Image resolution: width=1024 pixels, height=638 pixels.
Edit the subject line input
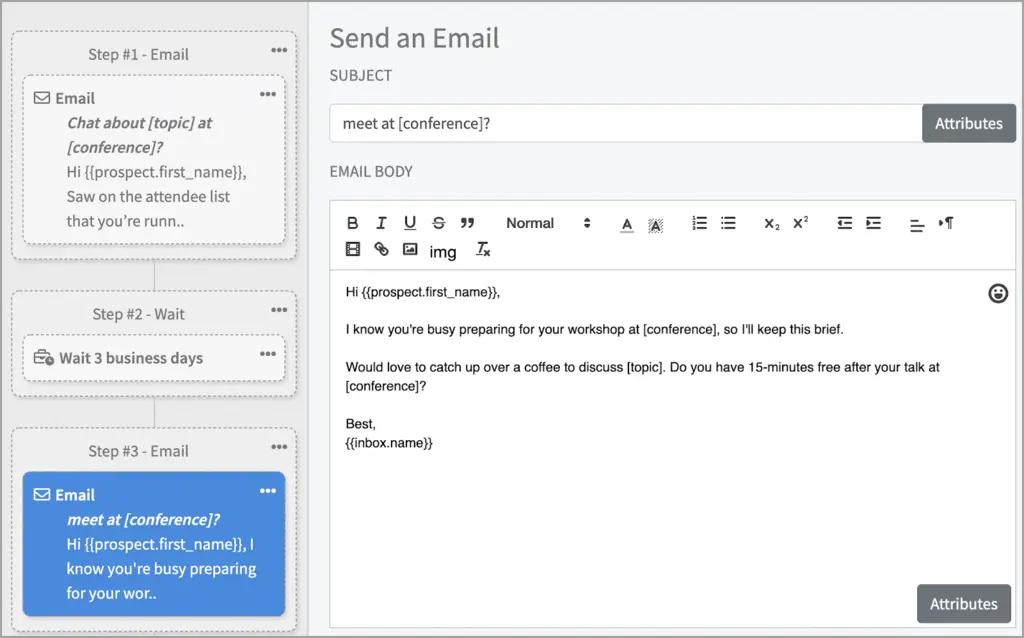[x=626, y=123]
